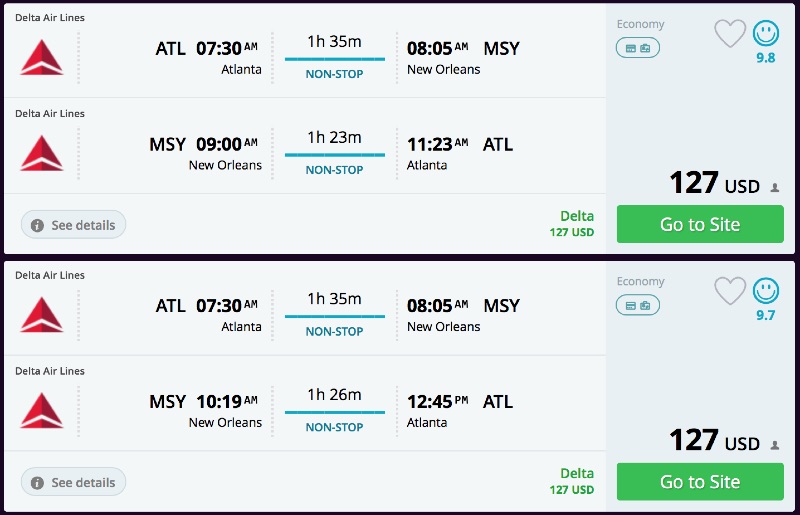The image size is (800, 515).
Task: Favorite the first flight with the heart icon
Action: [x=730, y=34]
